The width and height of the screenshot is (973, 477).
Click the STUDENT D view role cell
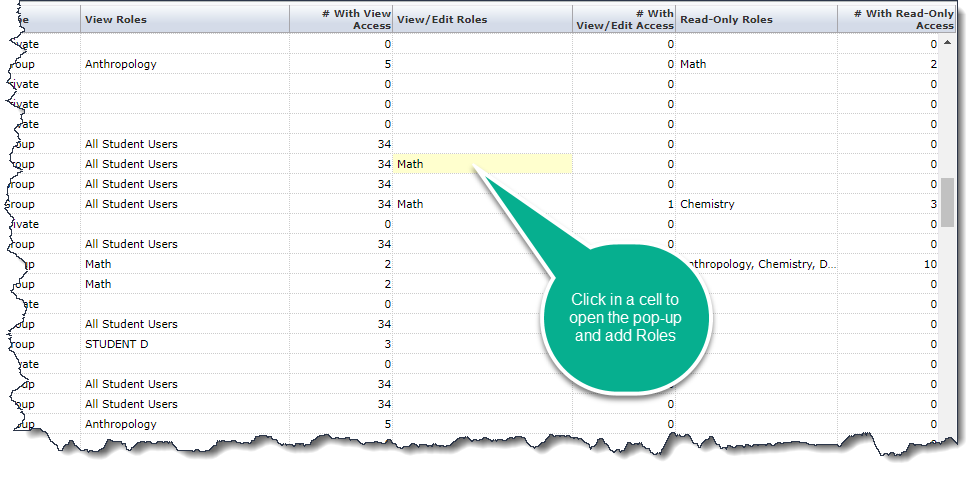(x=184, y=344)
